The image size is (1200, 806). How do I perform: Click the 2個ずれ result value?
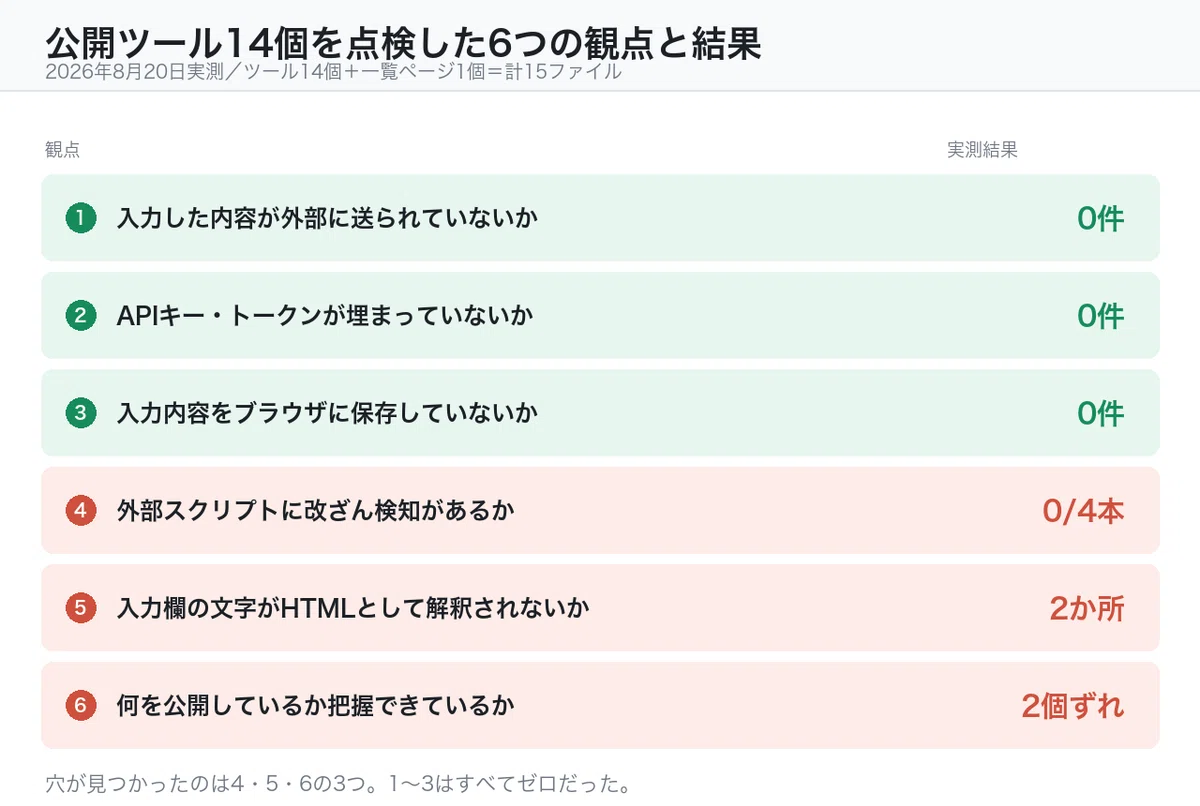tap(1073, 706)
